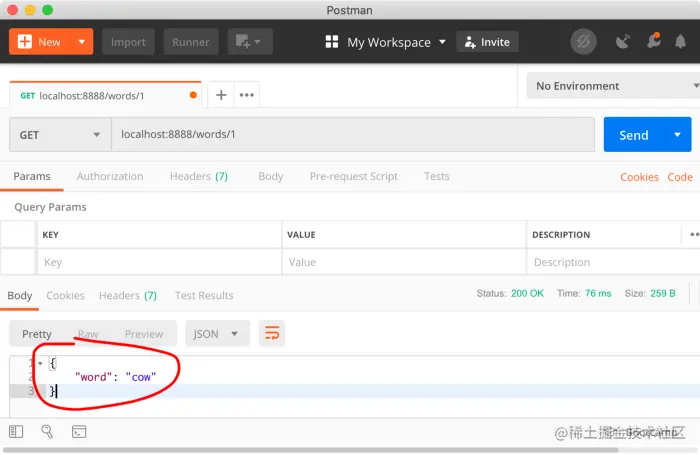Screen dimensions: 700x455
Task: Click the 259 B response size
Action: 663,293
